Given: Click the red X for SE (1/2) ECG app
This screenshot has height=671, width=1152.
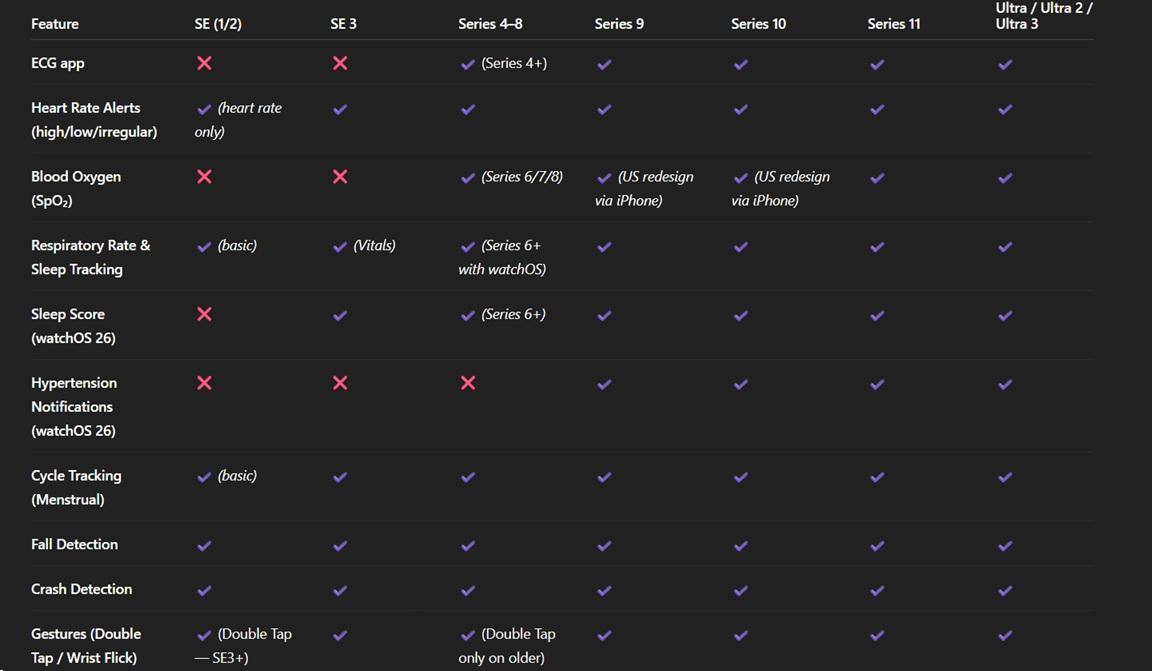Looking at the screenshot, I should [x=204, y=63].
